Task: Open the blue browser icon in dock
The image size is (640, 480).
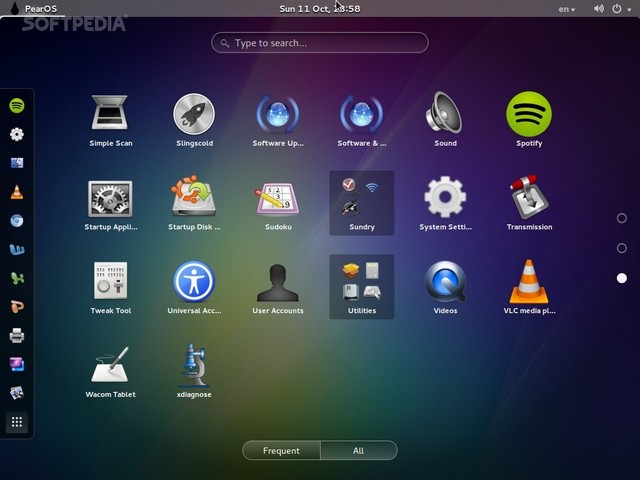Action: point(17,221)
